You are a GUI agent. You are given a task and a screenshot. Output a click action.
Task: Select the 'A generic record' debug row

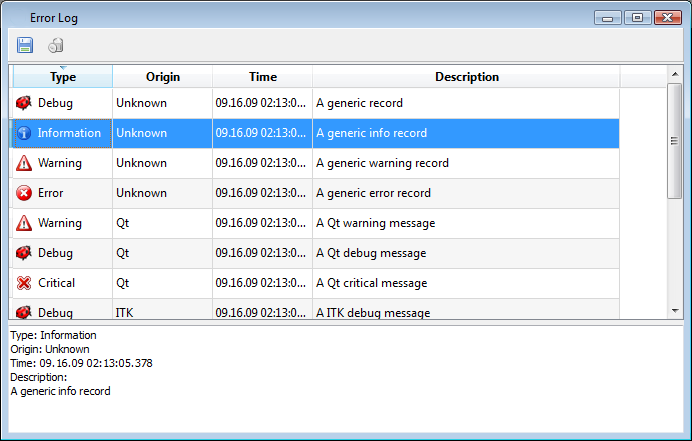pyautogui.click(x=359, y=103)
